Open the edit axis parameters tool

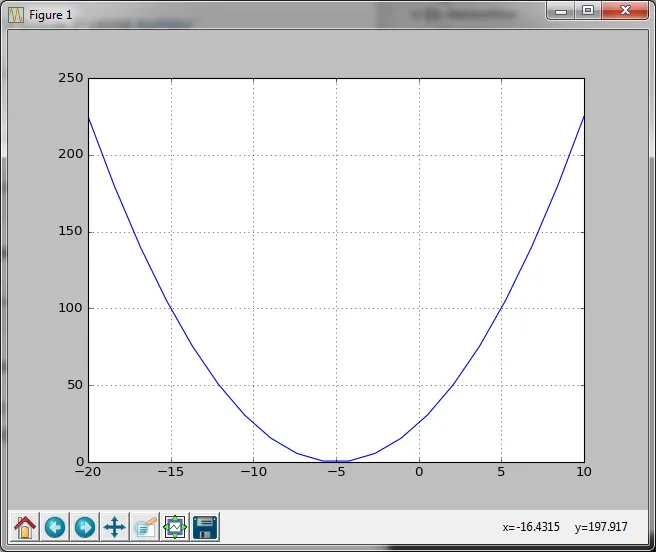[x=145, y=526]
